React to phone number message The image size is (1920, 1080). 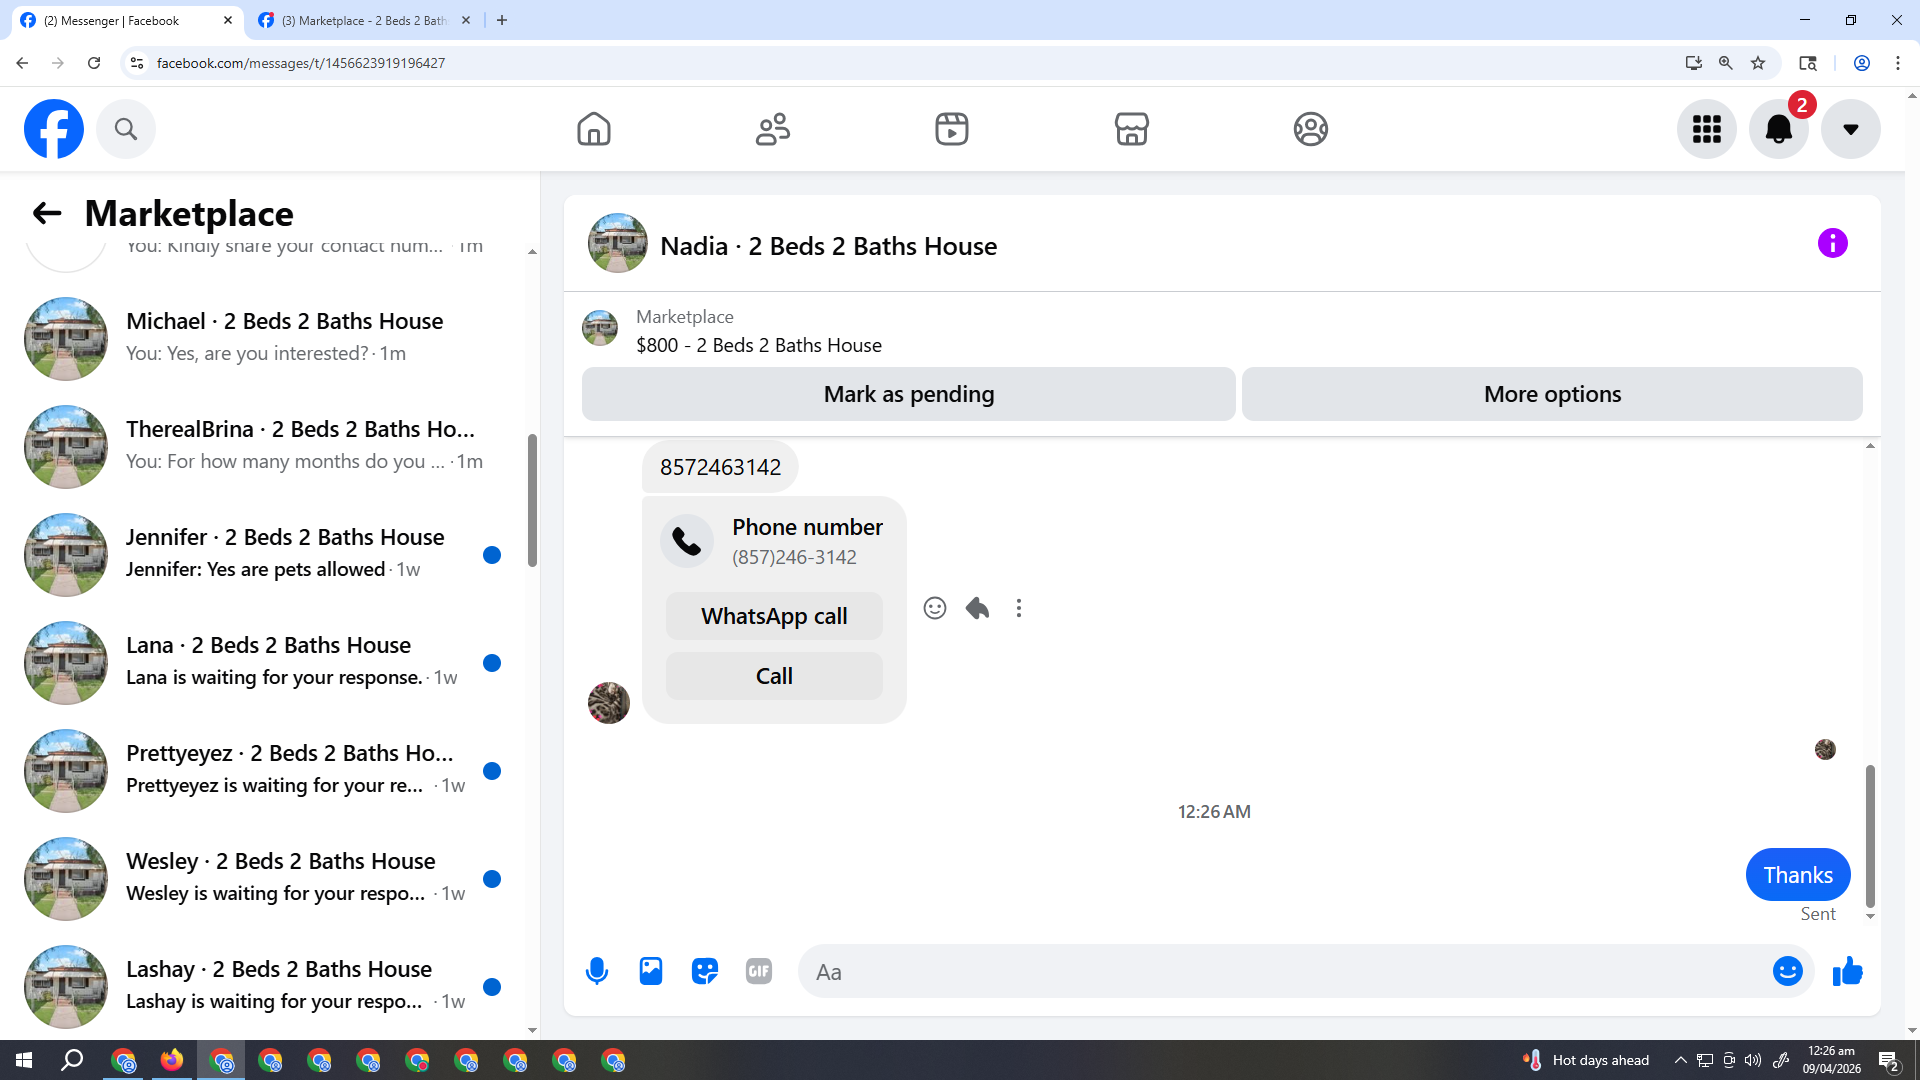tap(934, 608)
